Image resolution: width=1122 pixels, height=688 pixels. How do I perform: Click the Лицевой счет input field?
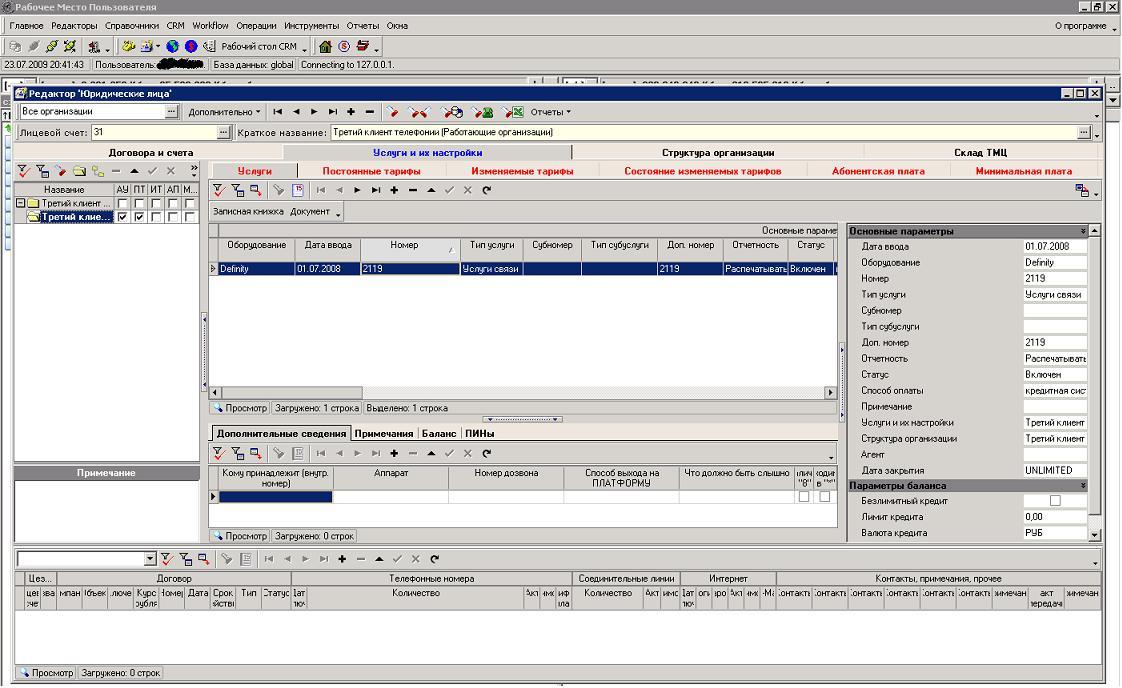click(153, 132)
